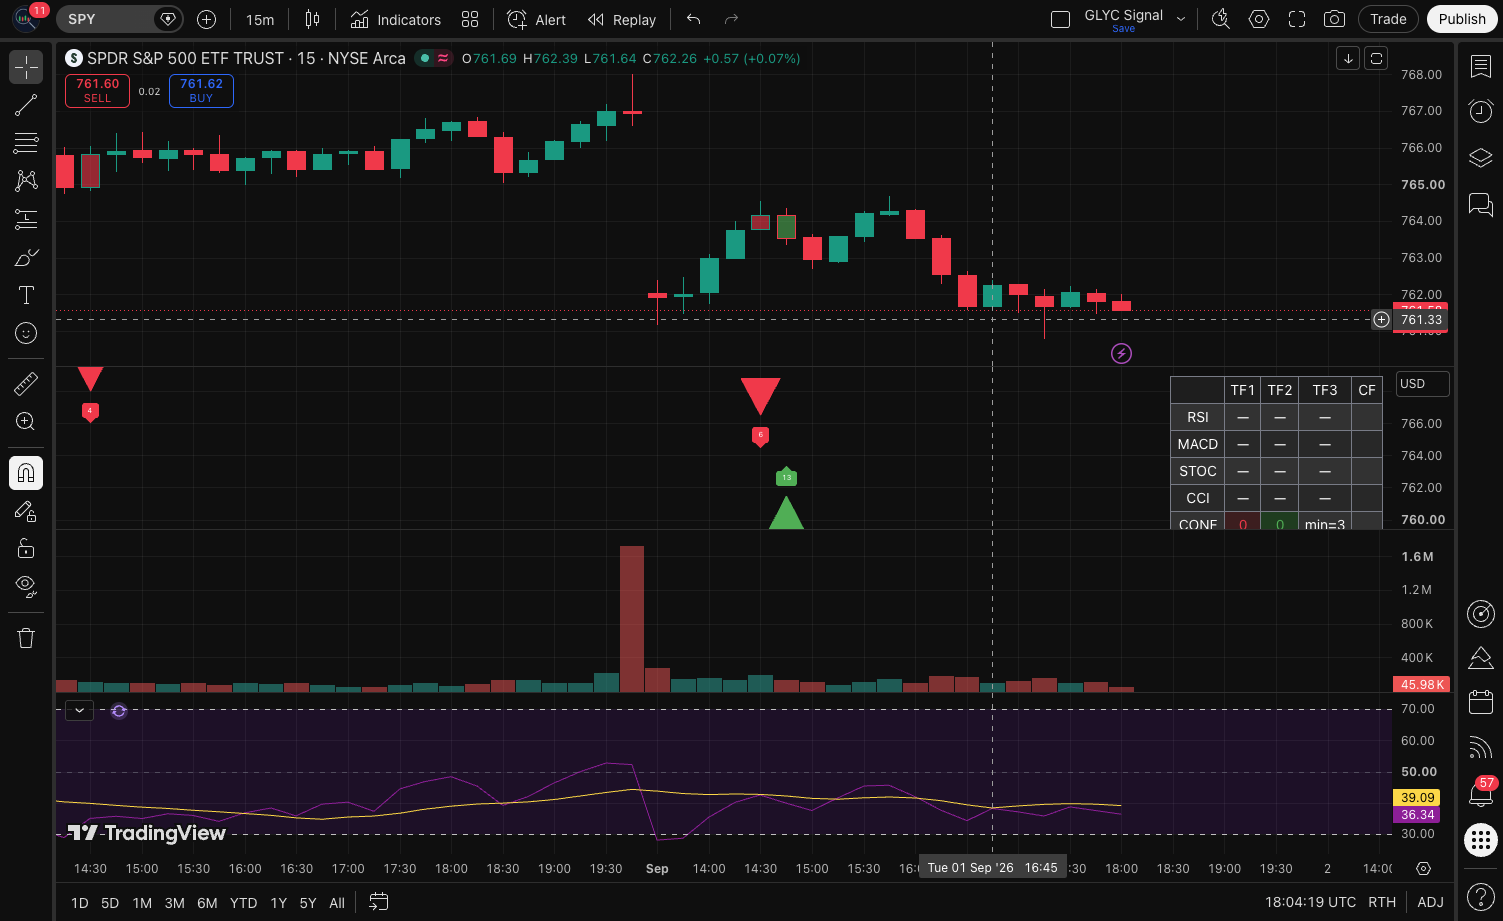Select the XABCD patterns tool
The height and width of the screenshot is (921, 1503).
pos(26,181)
